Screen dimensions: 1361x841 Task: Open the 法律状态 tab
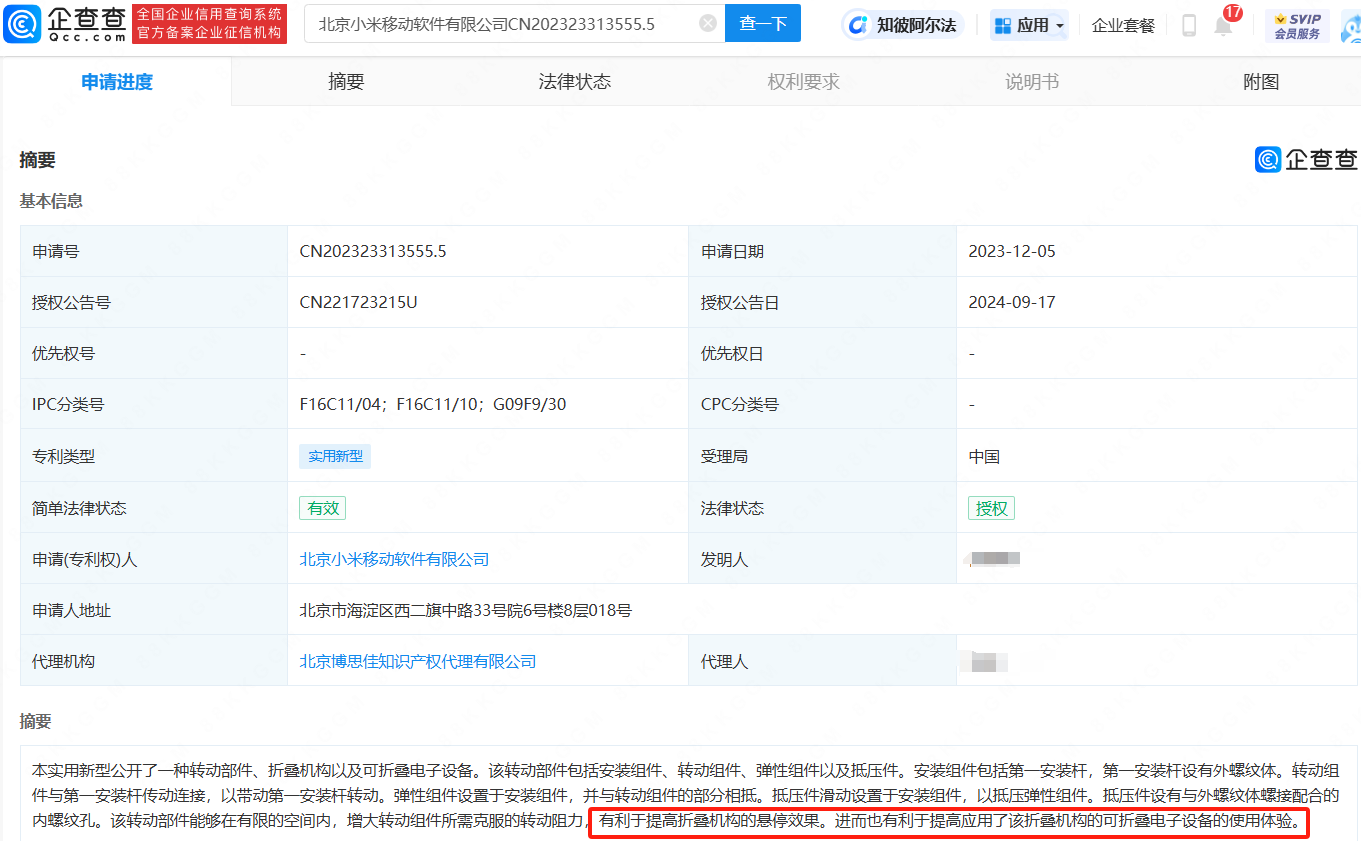coord(574,82)
